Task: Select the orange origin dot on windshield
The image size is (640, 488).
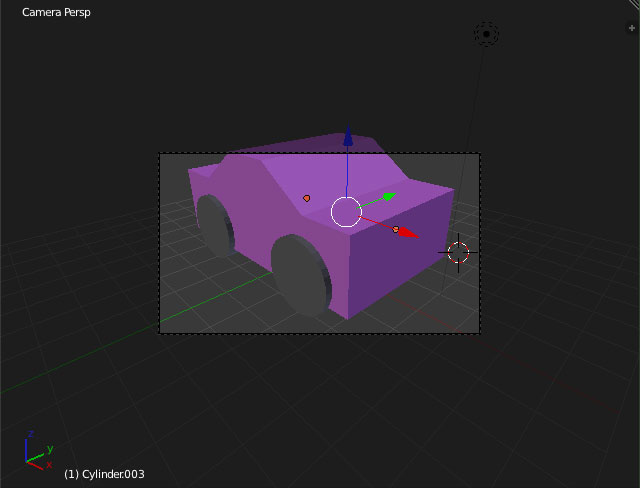Action: click(x=307, y=198)
